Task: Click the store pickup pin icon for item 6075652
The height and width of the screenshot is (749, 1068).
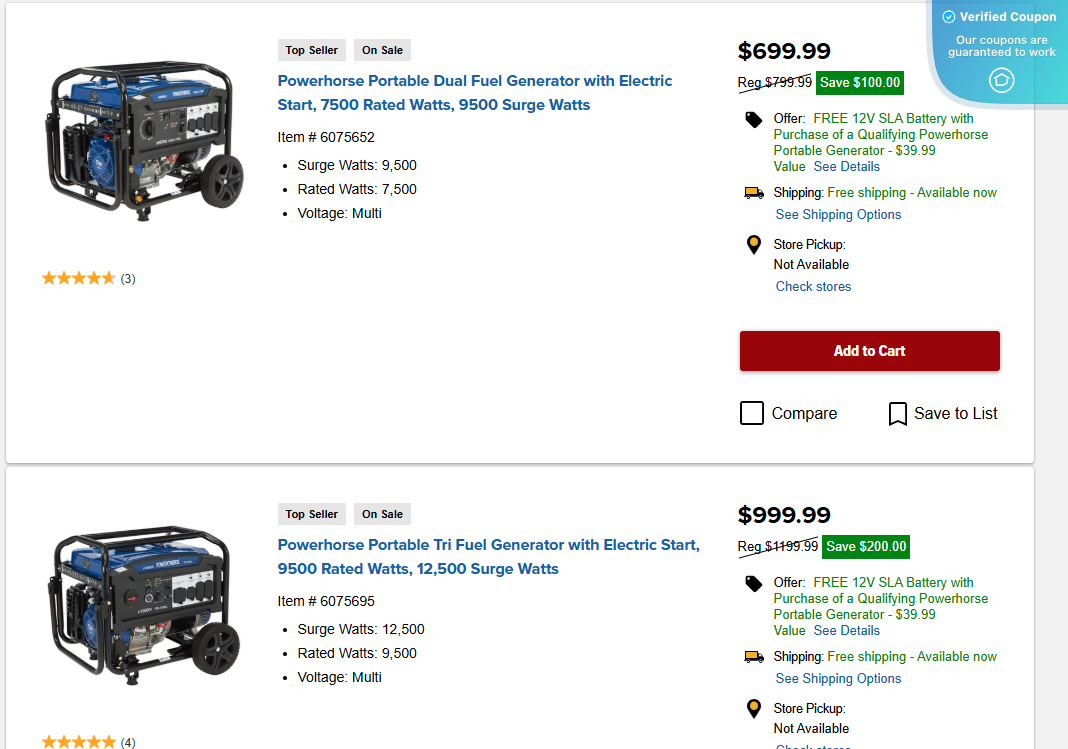Action: point(753,244)
